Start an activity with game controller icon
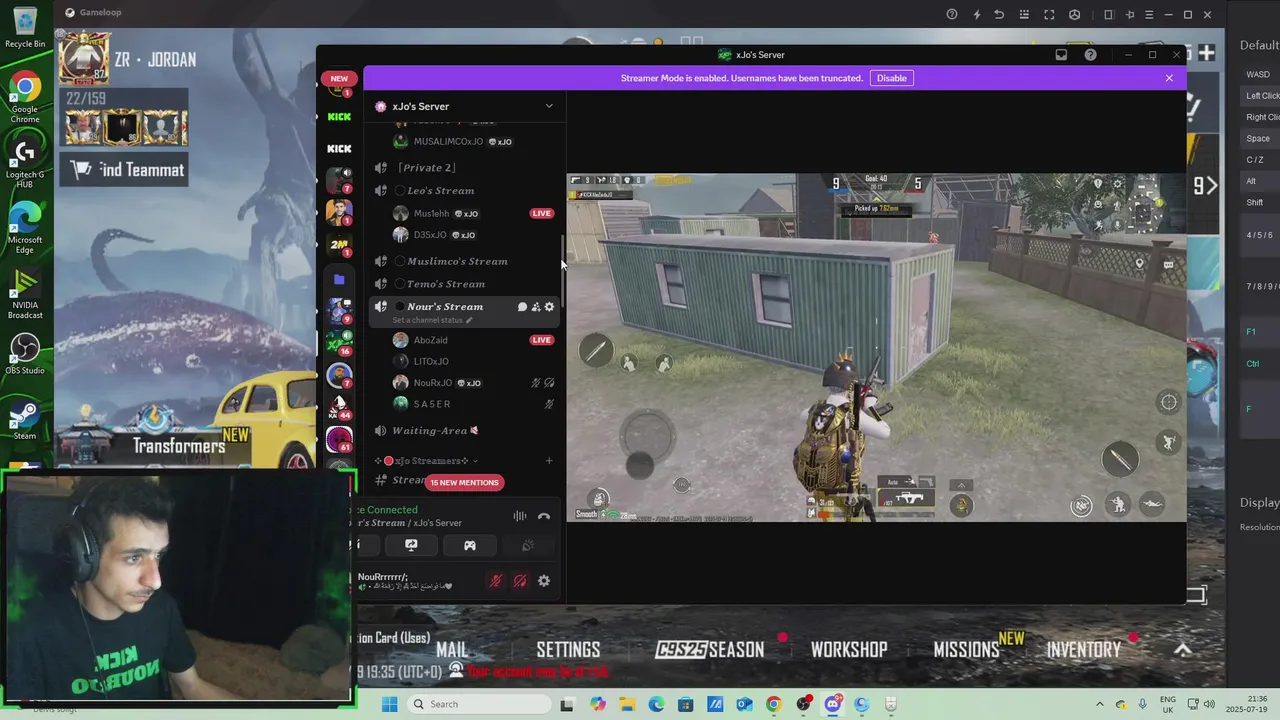The image size is (1280, 720). (x=470, y=545)
